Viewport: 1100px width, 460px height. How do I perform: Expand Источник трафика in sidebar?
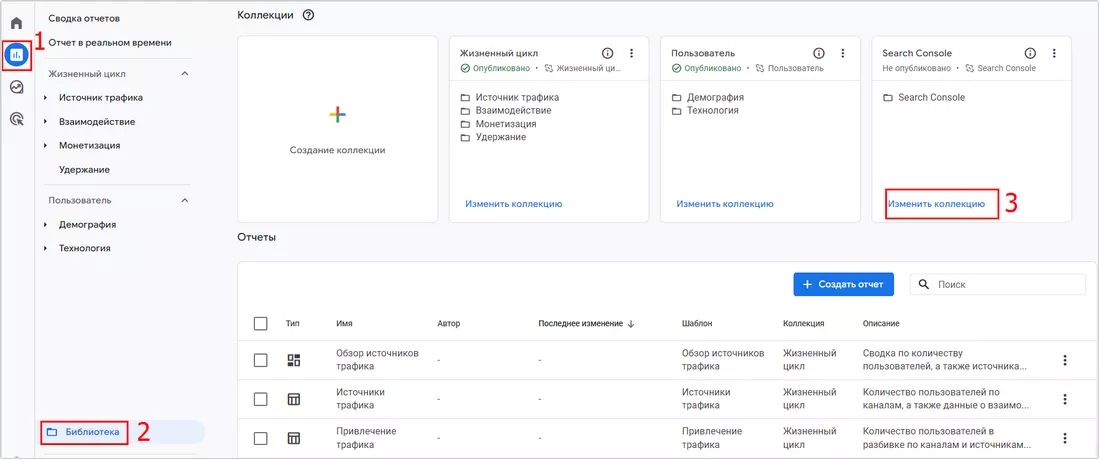tap(46, 98)
